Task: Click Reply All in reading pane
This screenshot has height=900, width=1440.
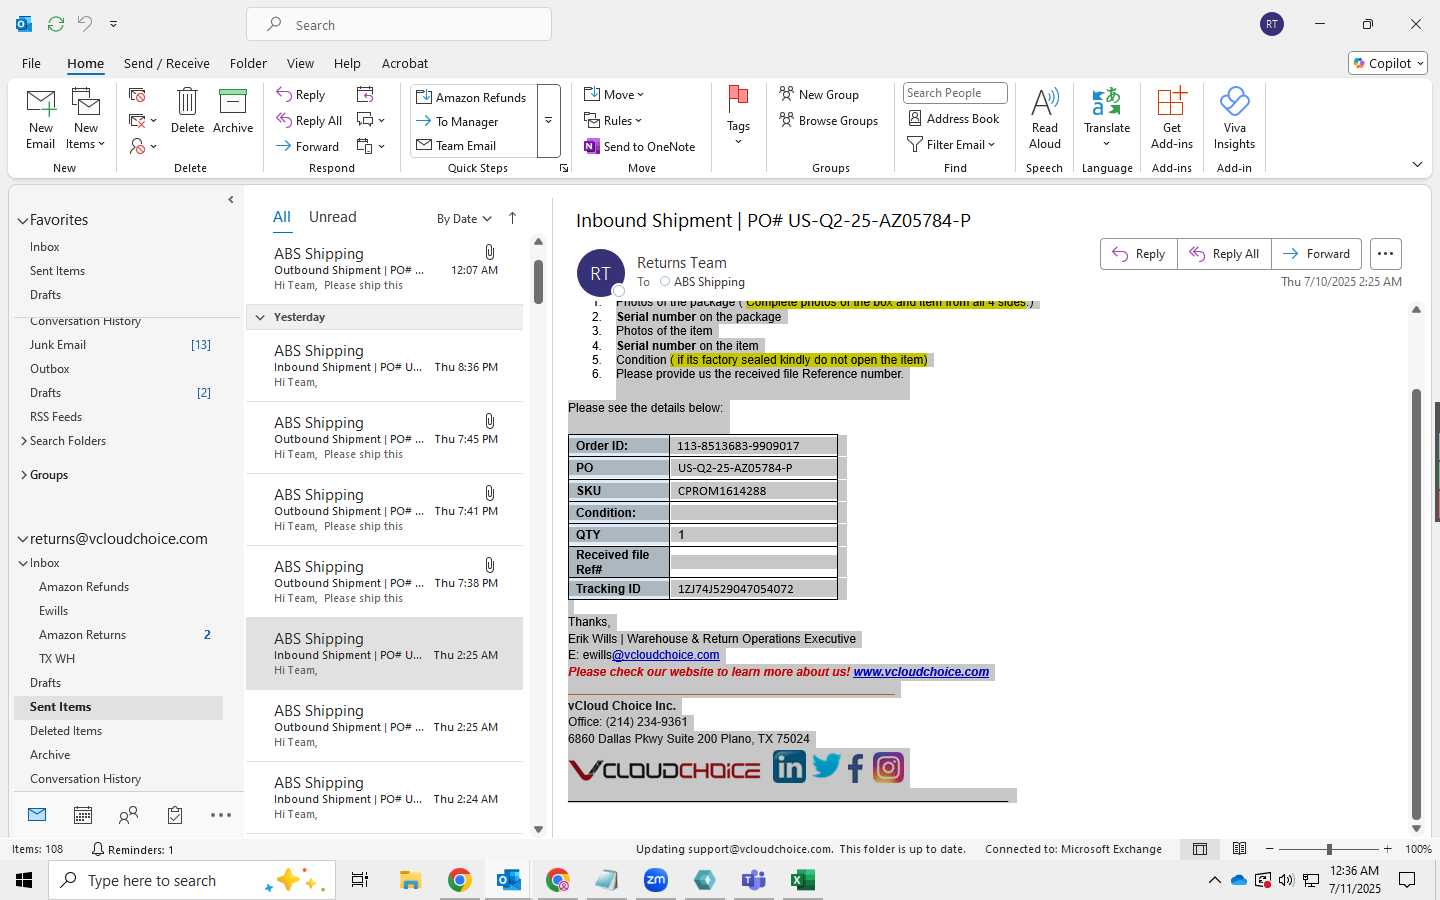Action: coord(1224,254)
